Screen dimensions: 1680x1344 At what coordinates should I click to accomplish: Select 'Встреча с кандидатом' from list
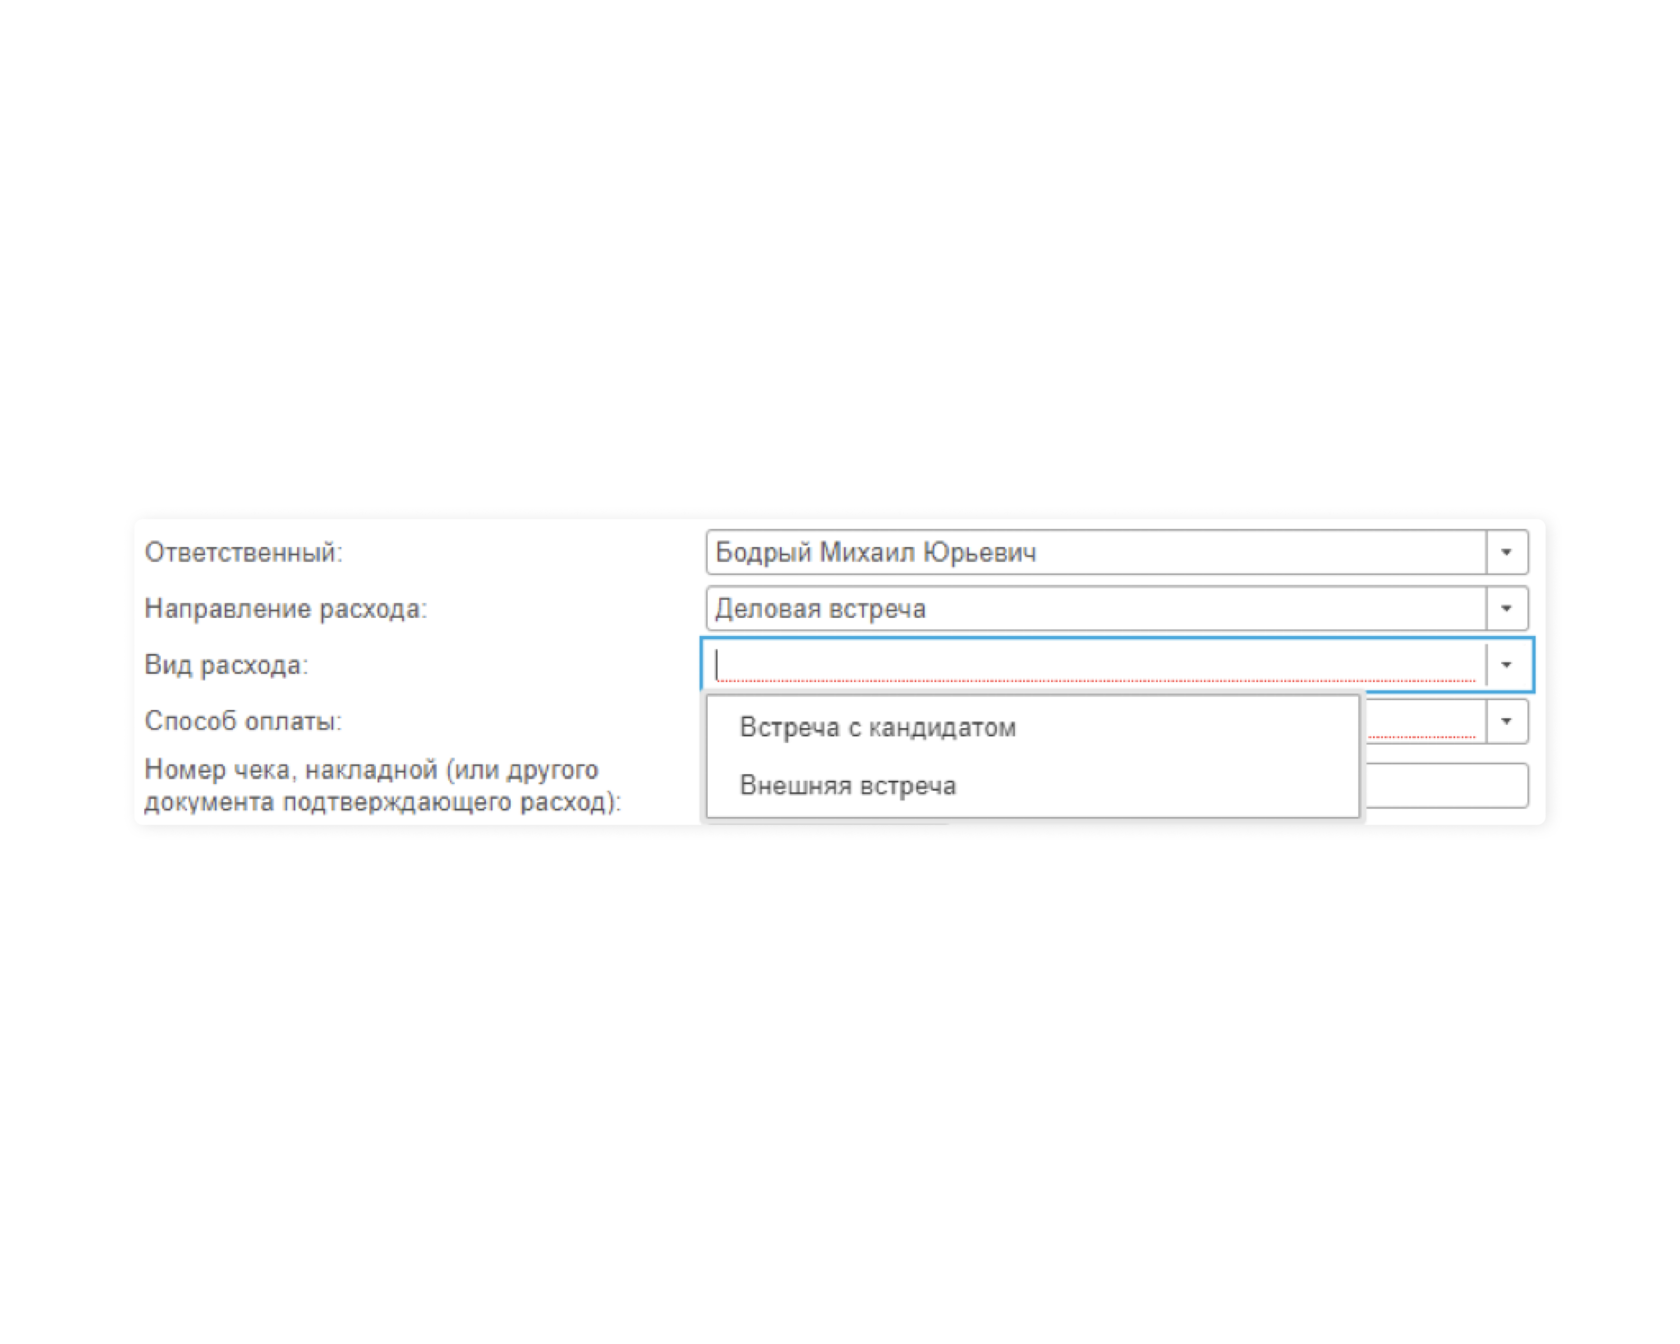1032,727
